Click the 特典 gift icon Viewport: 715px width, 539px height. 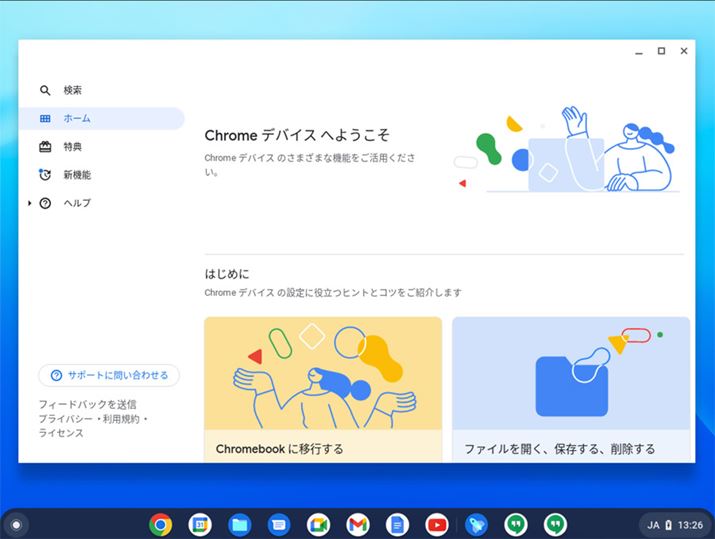(x=45, y=146)
